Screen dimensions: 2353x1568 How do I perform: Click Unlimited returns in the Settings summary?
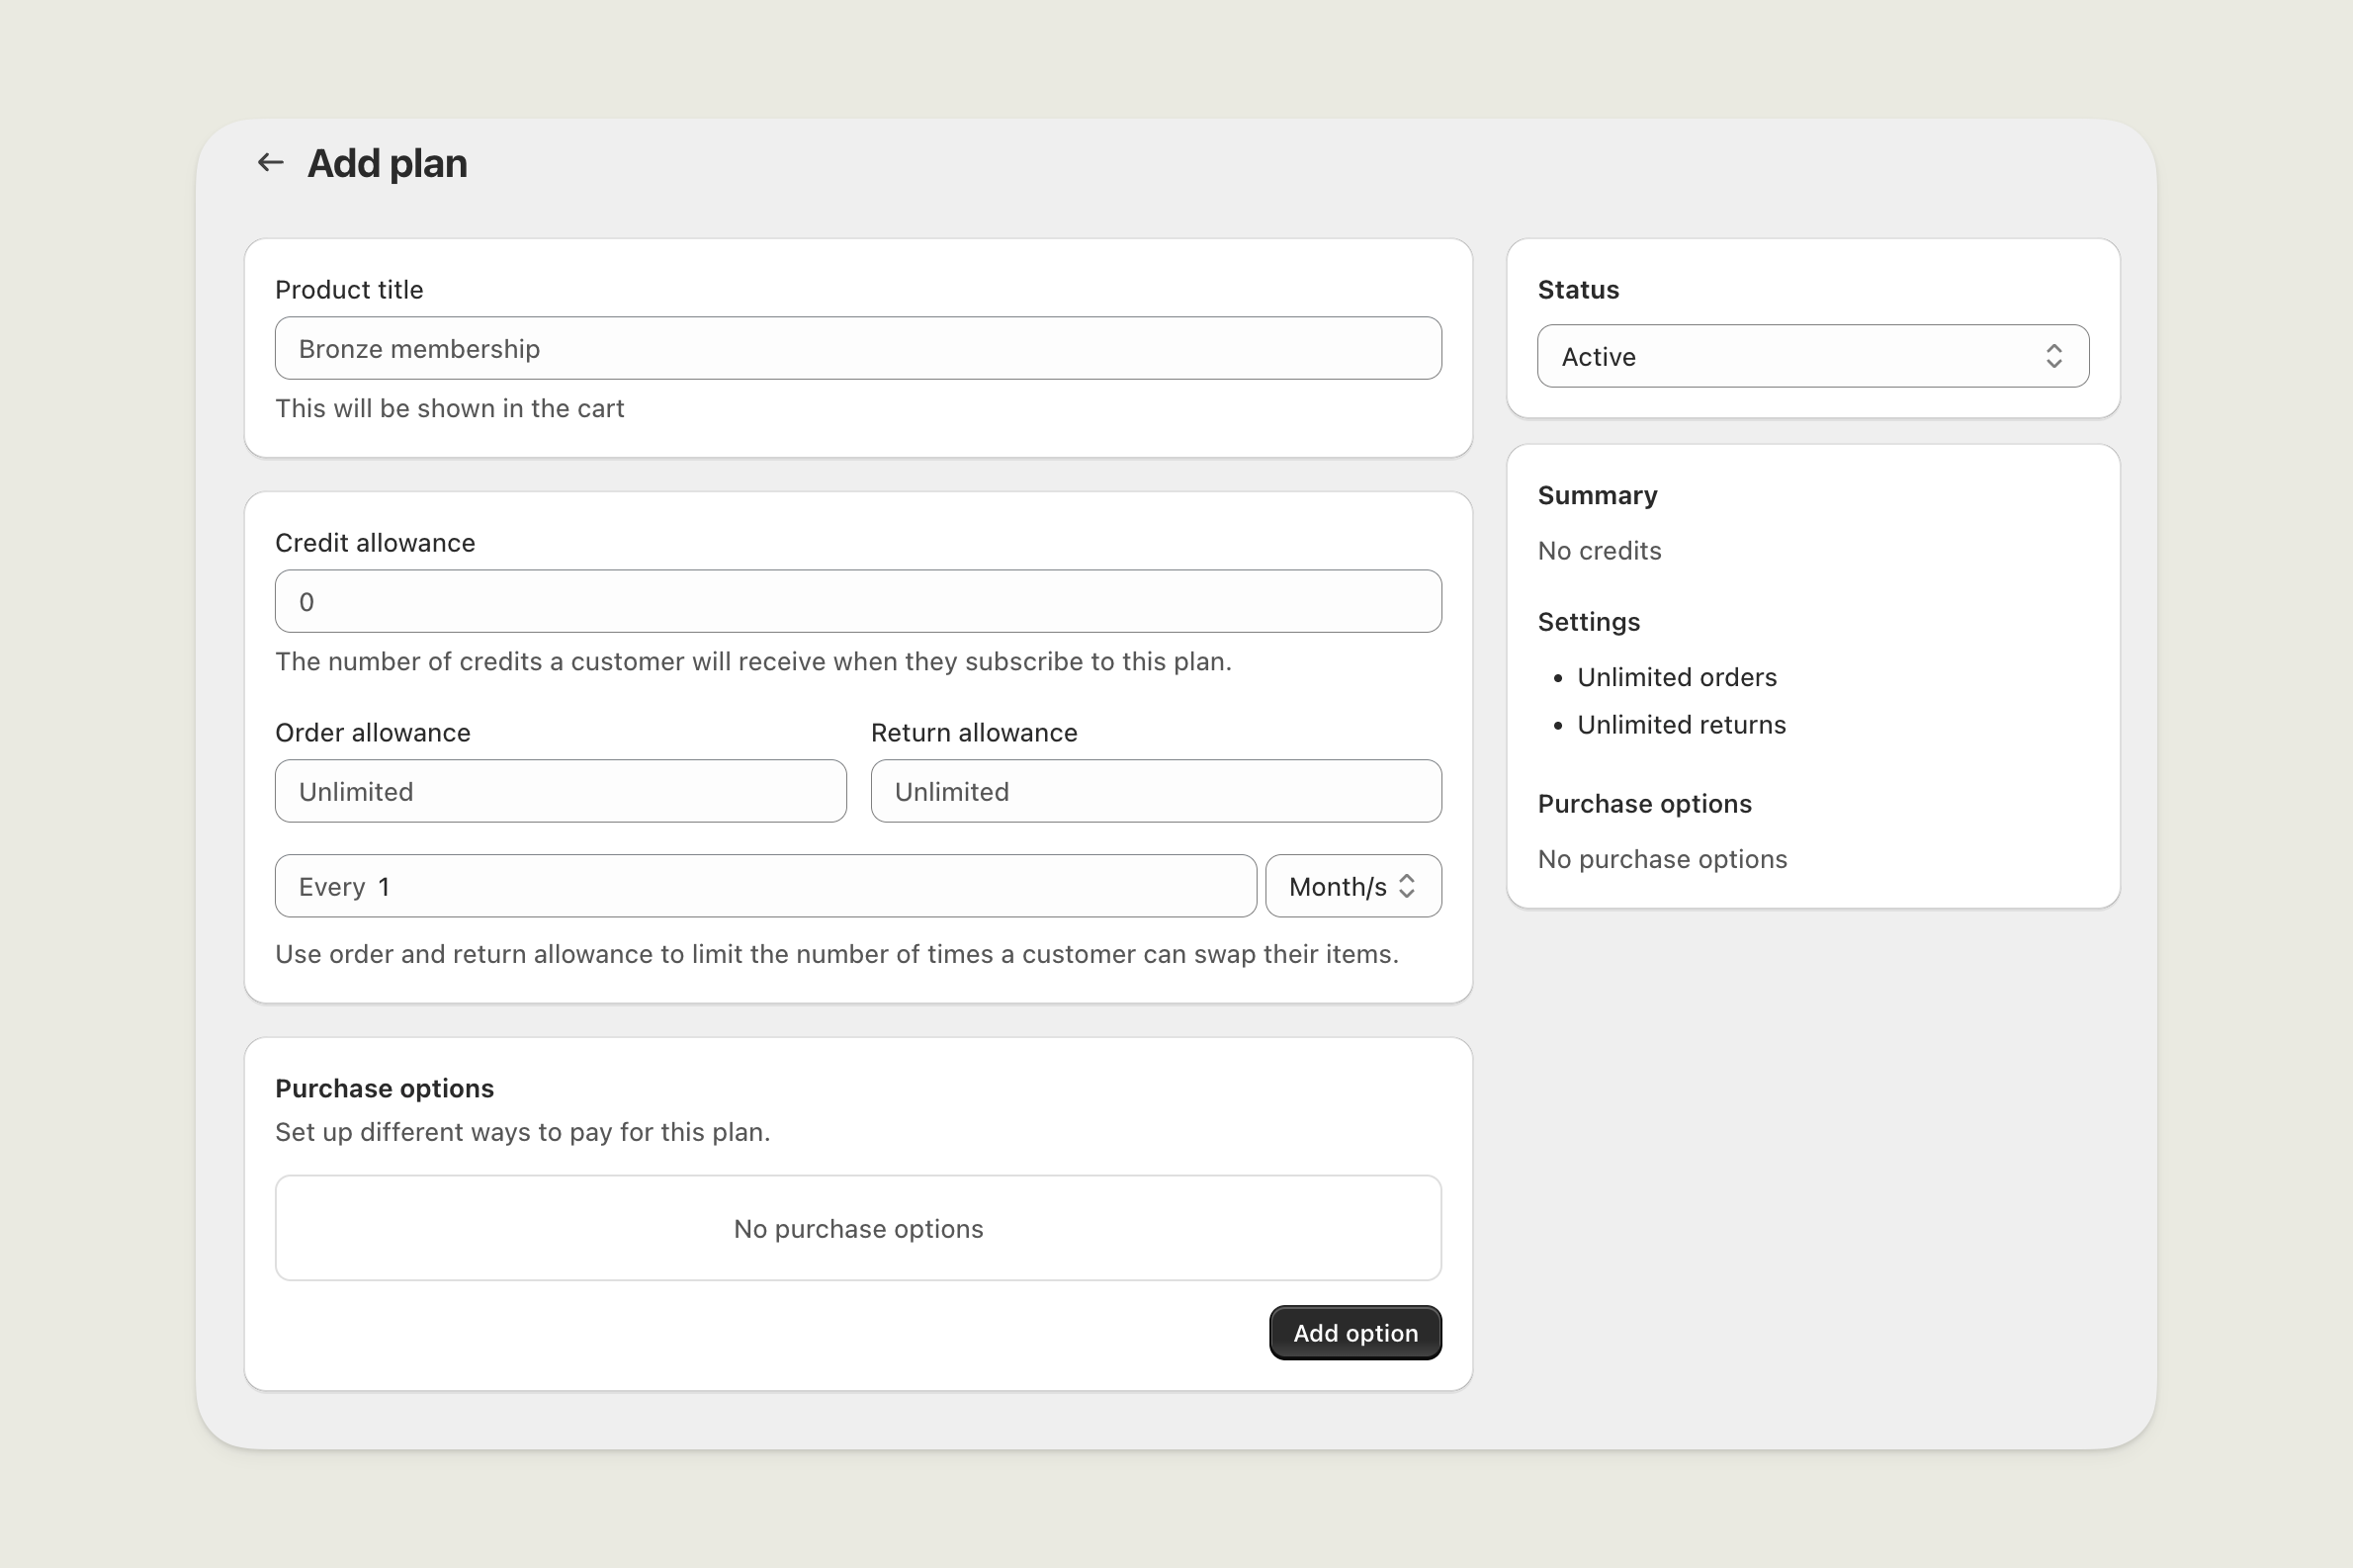tap(1681, 724)
